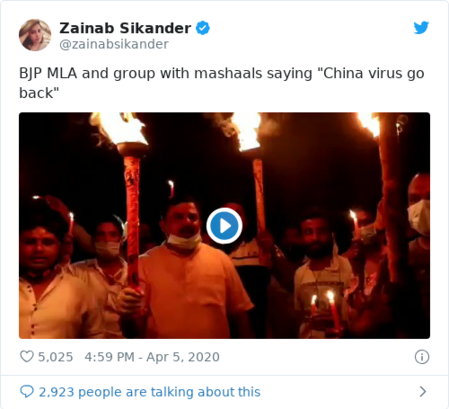The width and height of the screenshot is (449, 409).
Task: Open the tweet info icon
Action: click(422, 357)
